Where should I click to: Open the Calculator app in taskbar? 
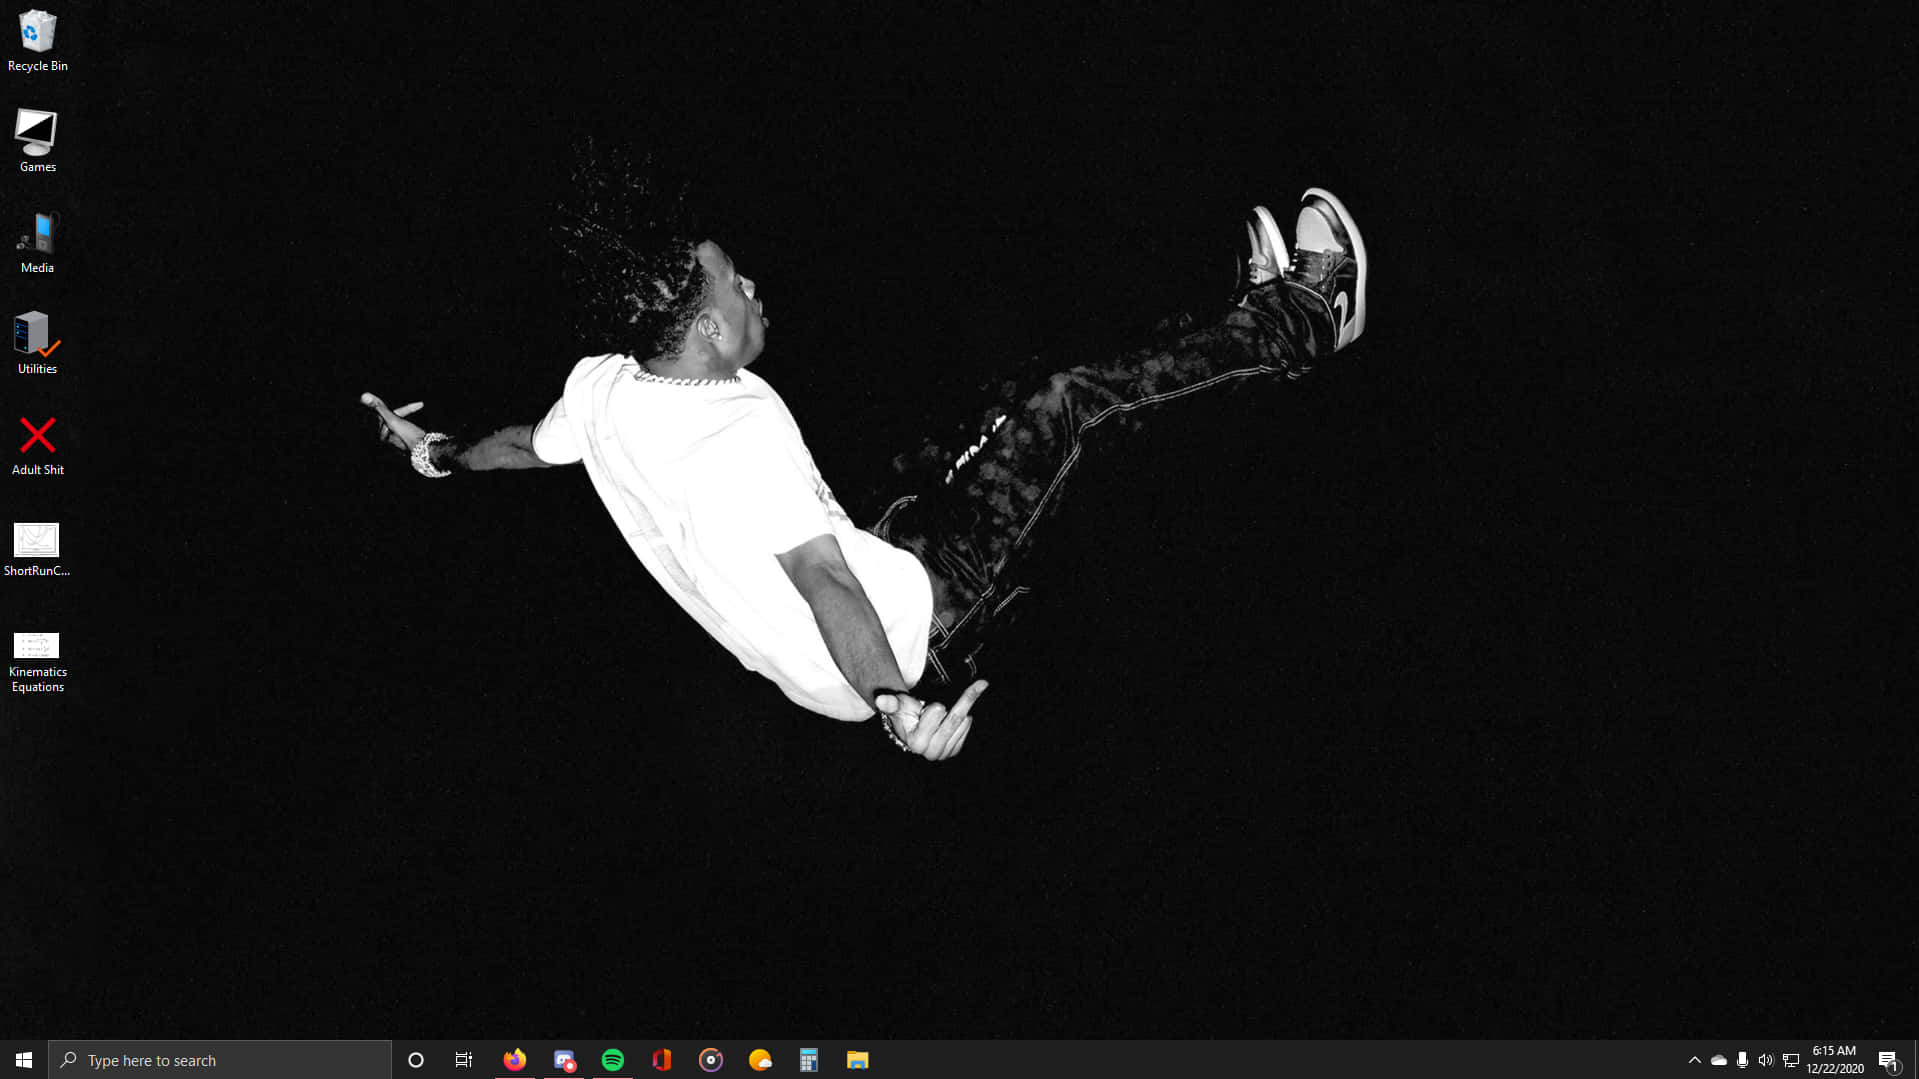809,1060
